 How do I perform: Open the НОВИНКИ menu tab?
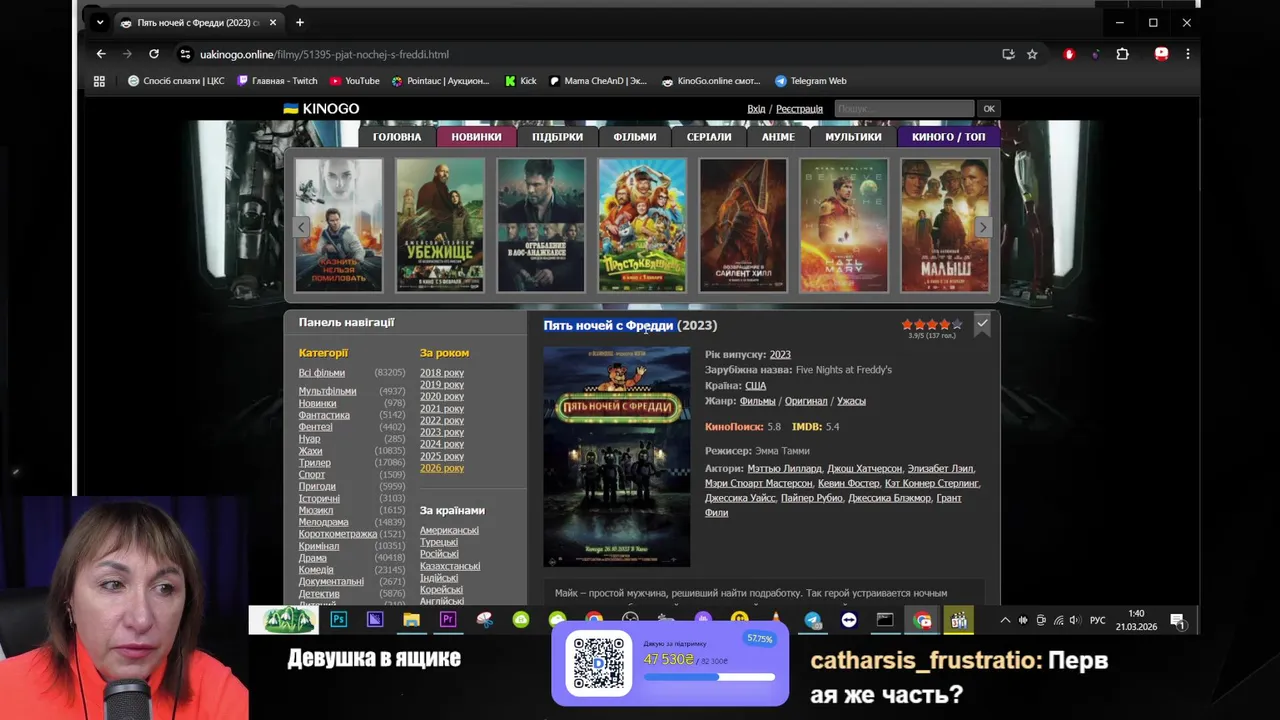[476, 137]
